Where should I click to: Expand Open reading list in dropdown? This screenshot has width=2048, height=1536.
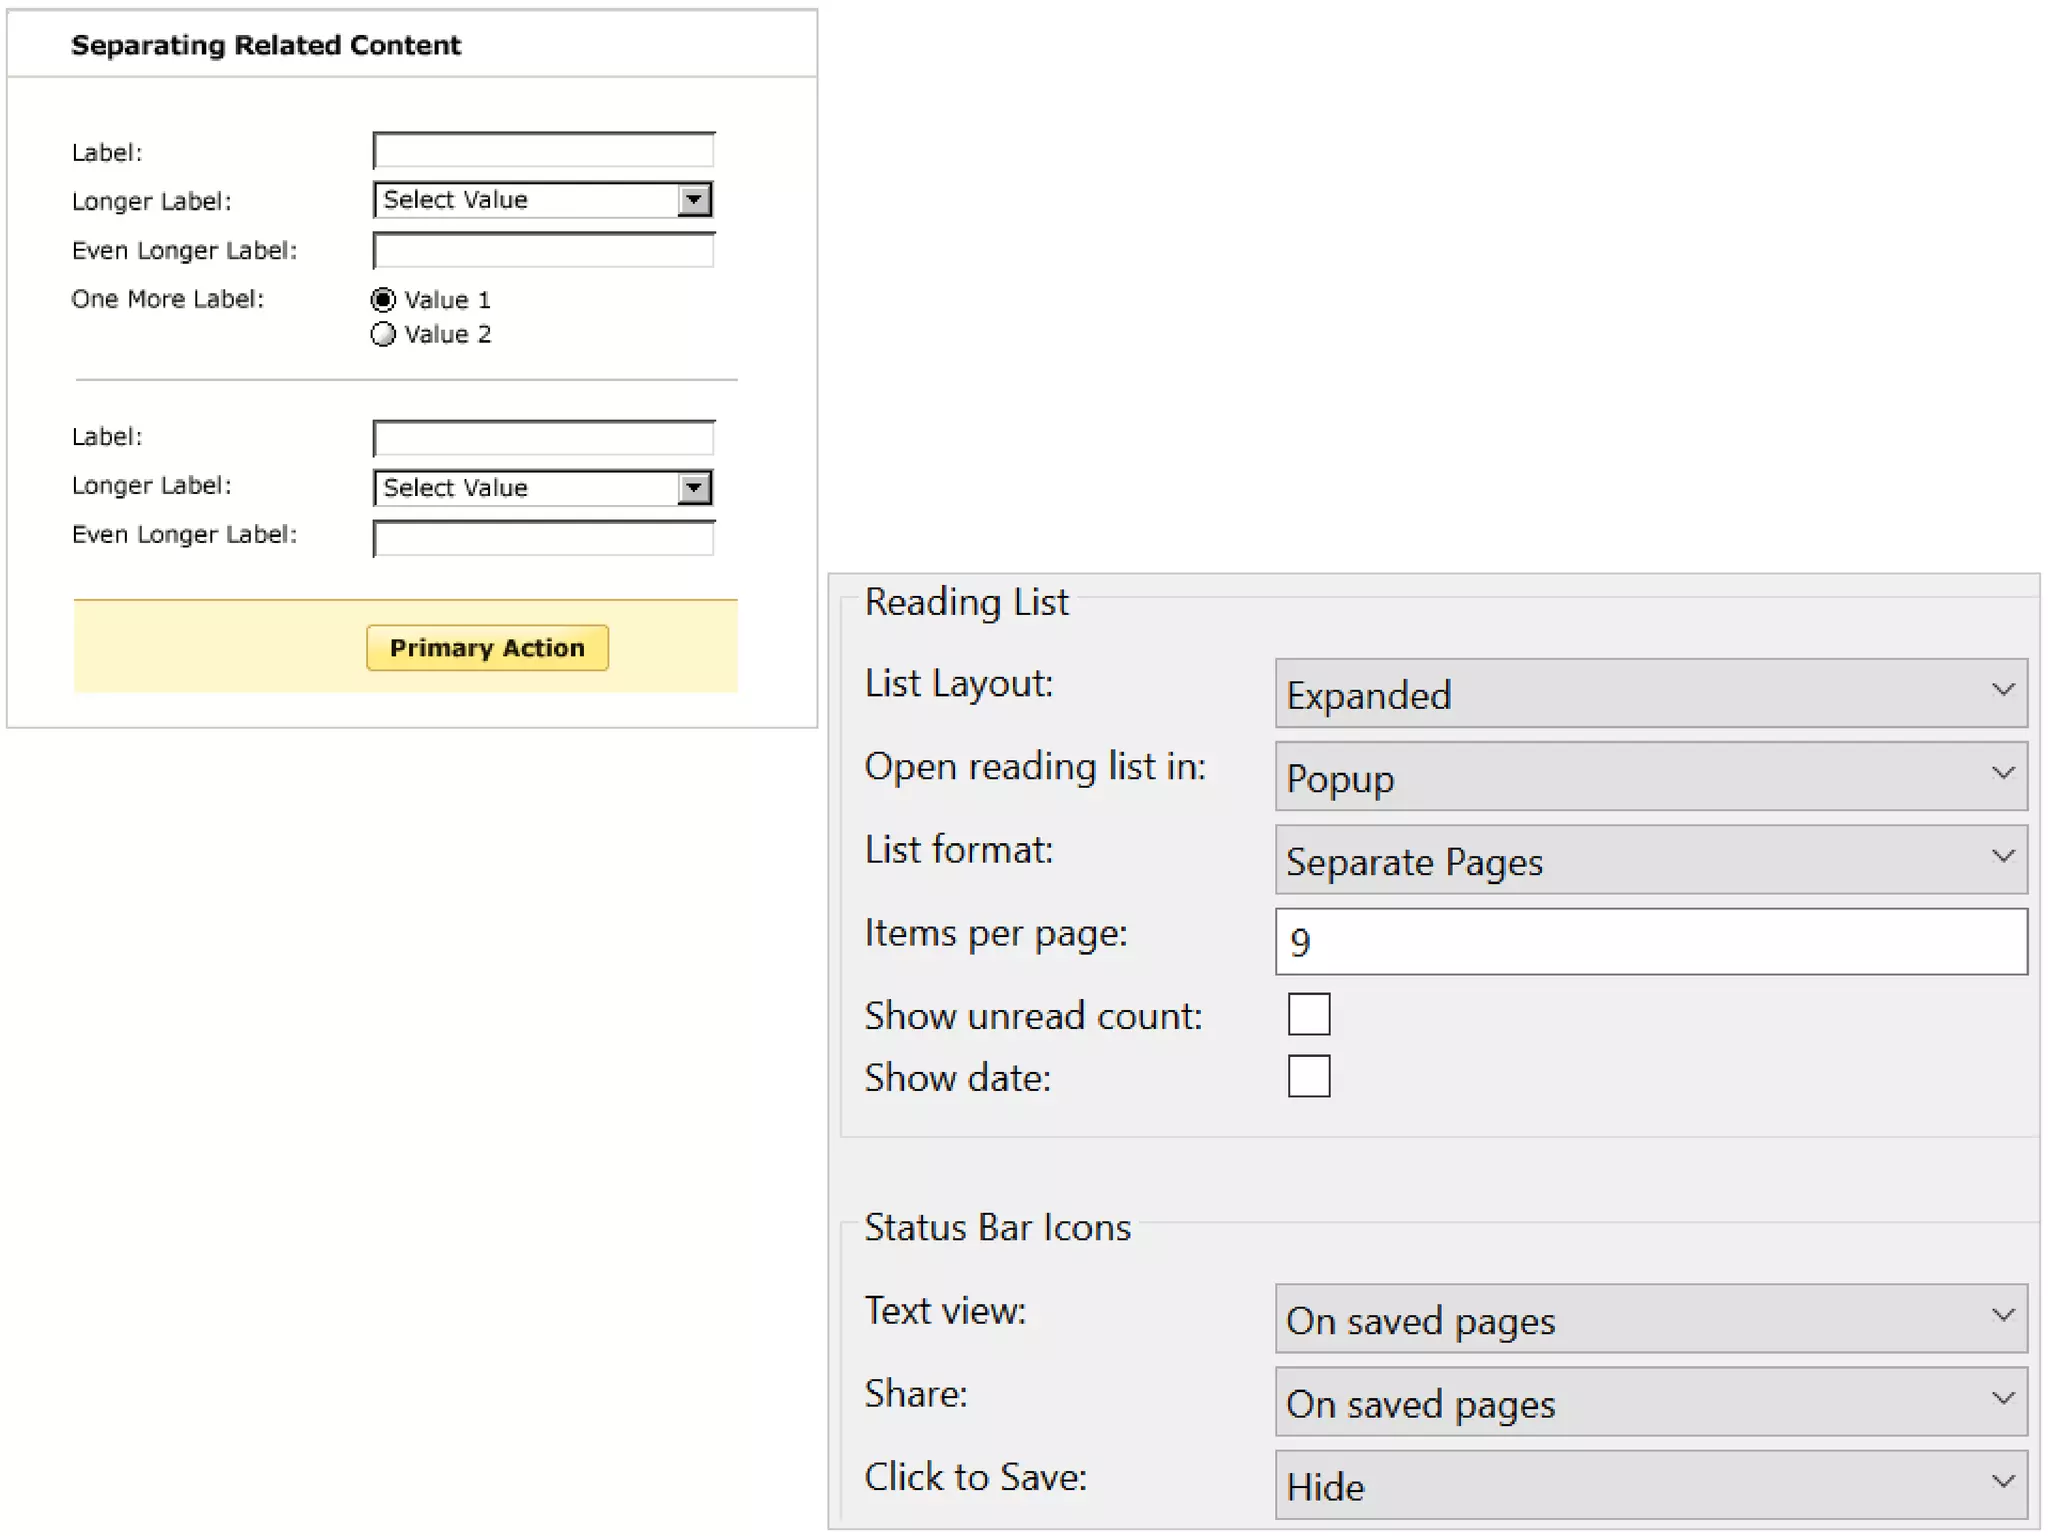(1650, 776)
